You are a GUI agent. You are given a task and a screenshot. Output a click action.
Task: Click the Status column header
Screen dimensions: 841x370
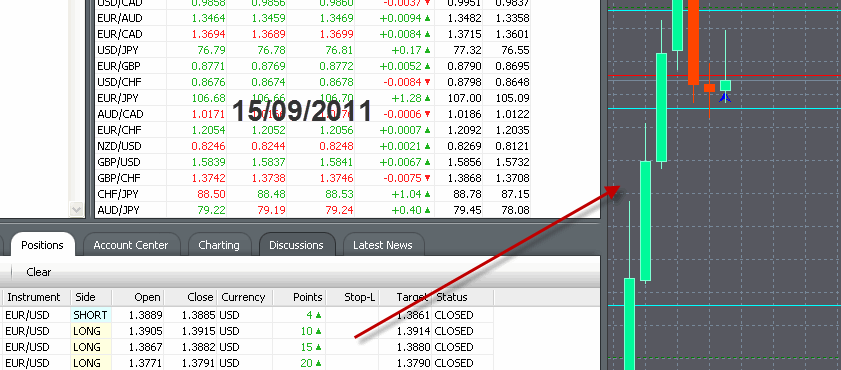point(463,297)
